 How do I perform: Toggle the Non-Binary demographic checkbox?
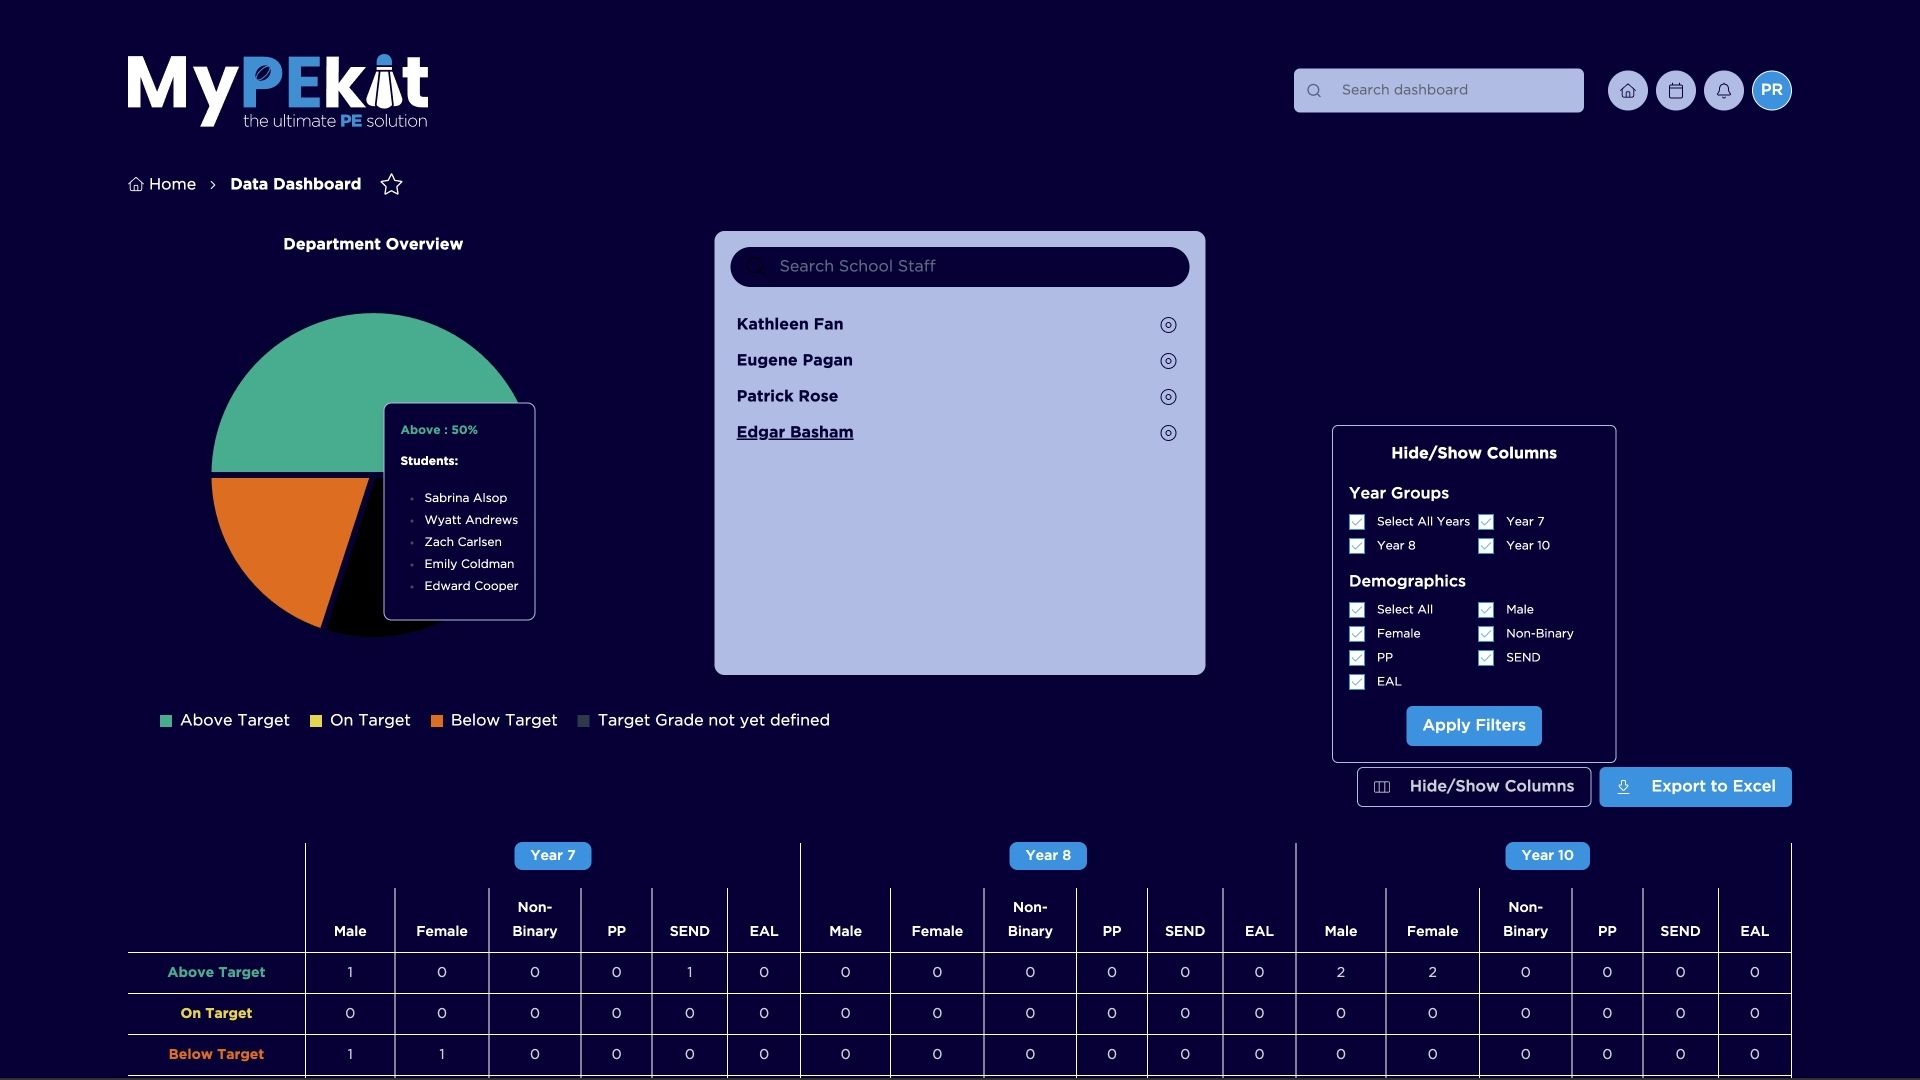click(1486, 634)
